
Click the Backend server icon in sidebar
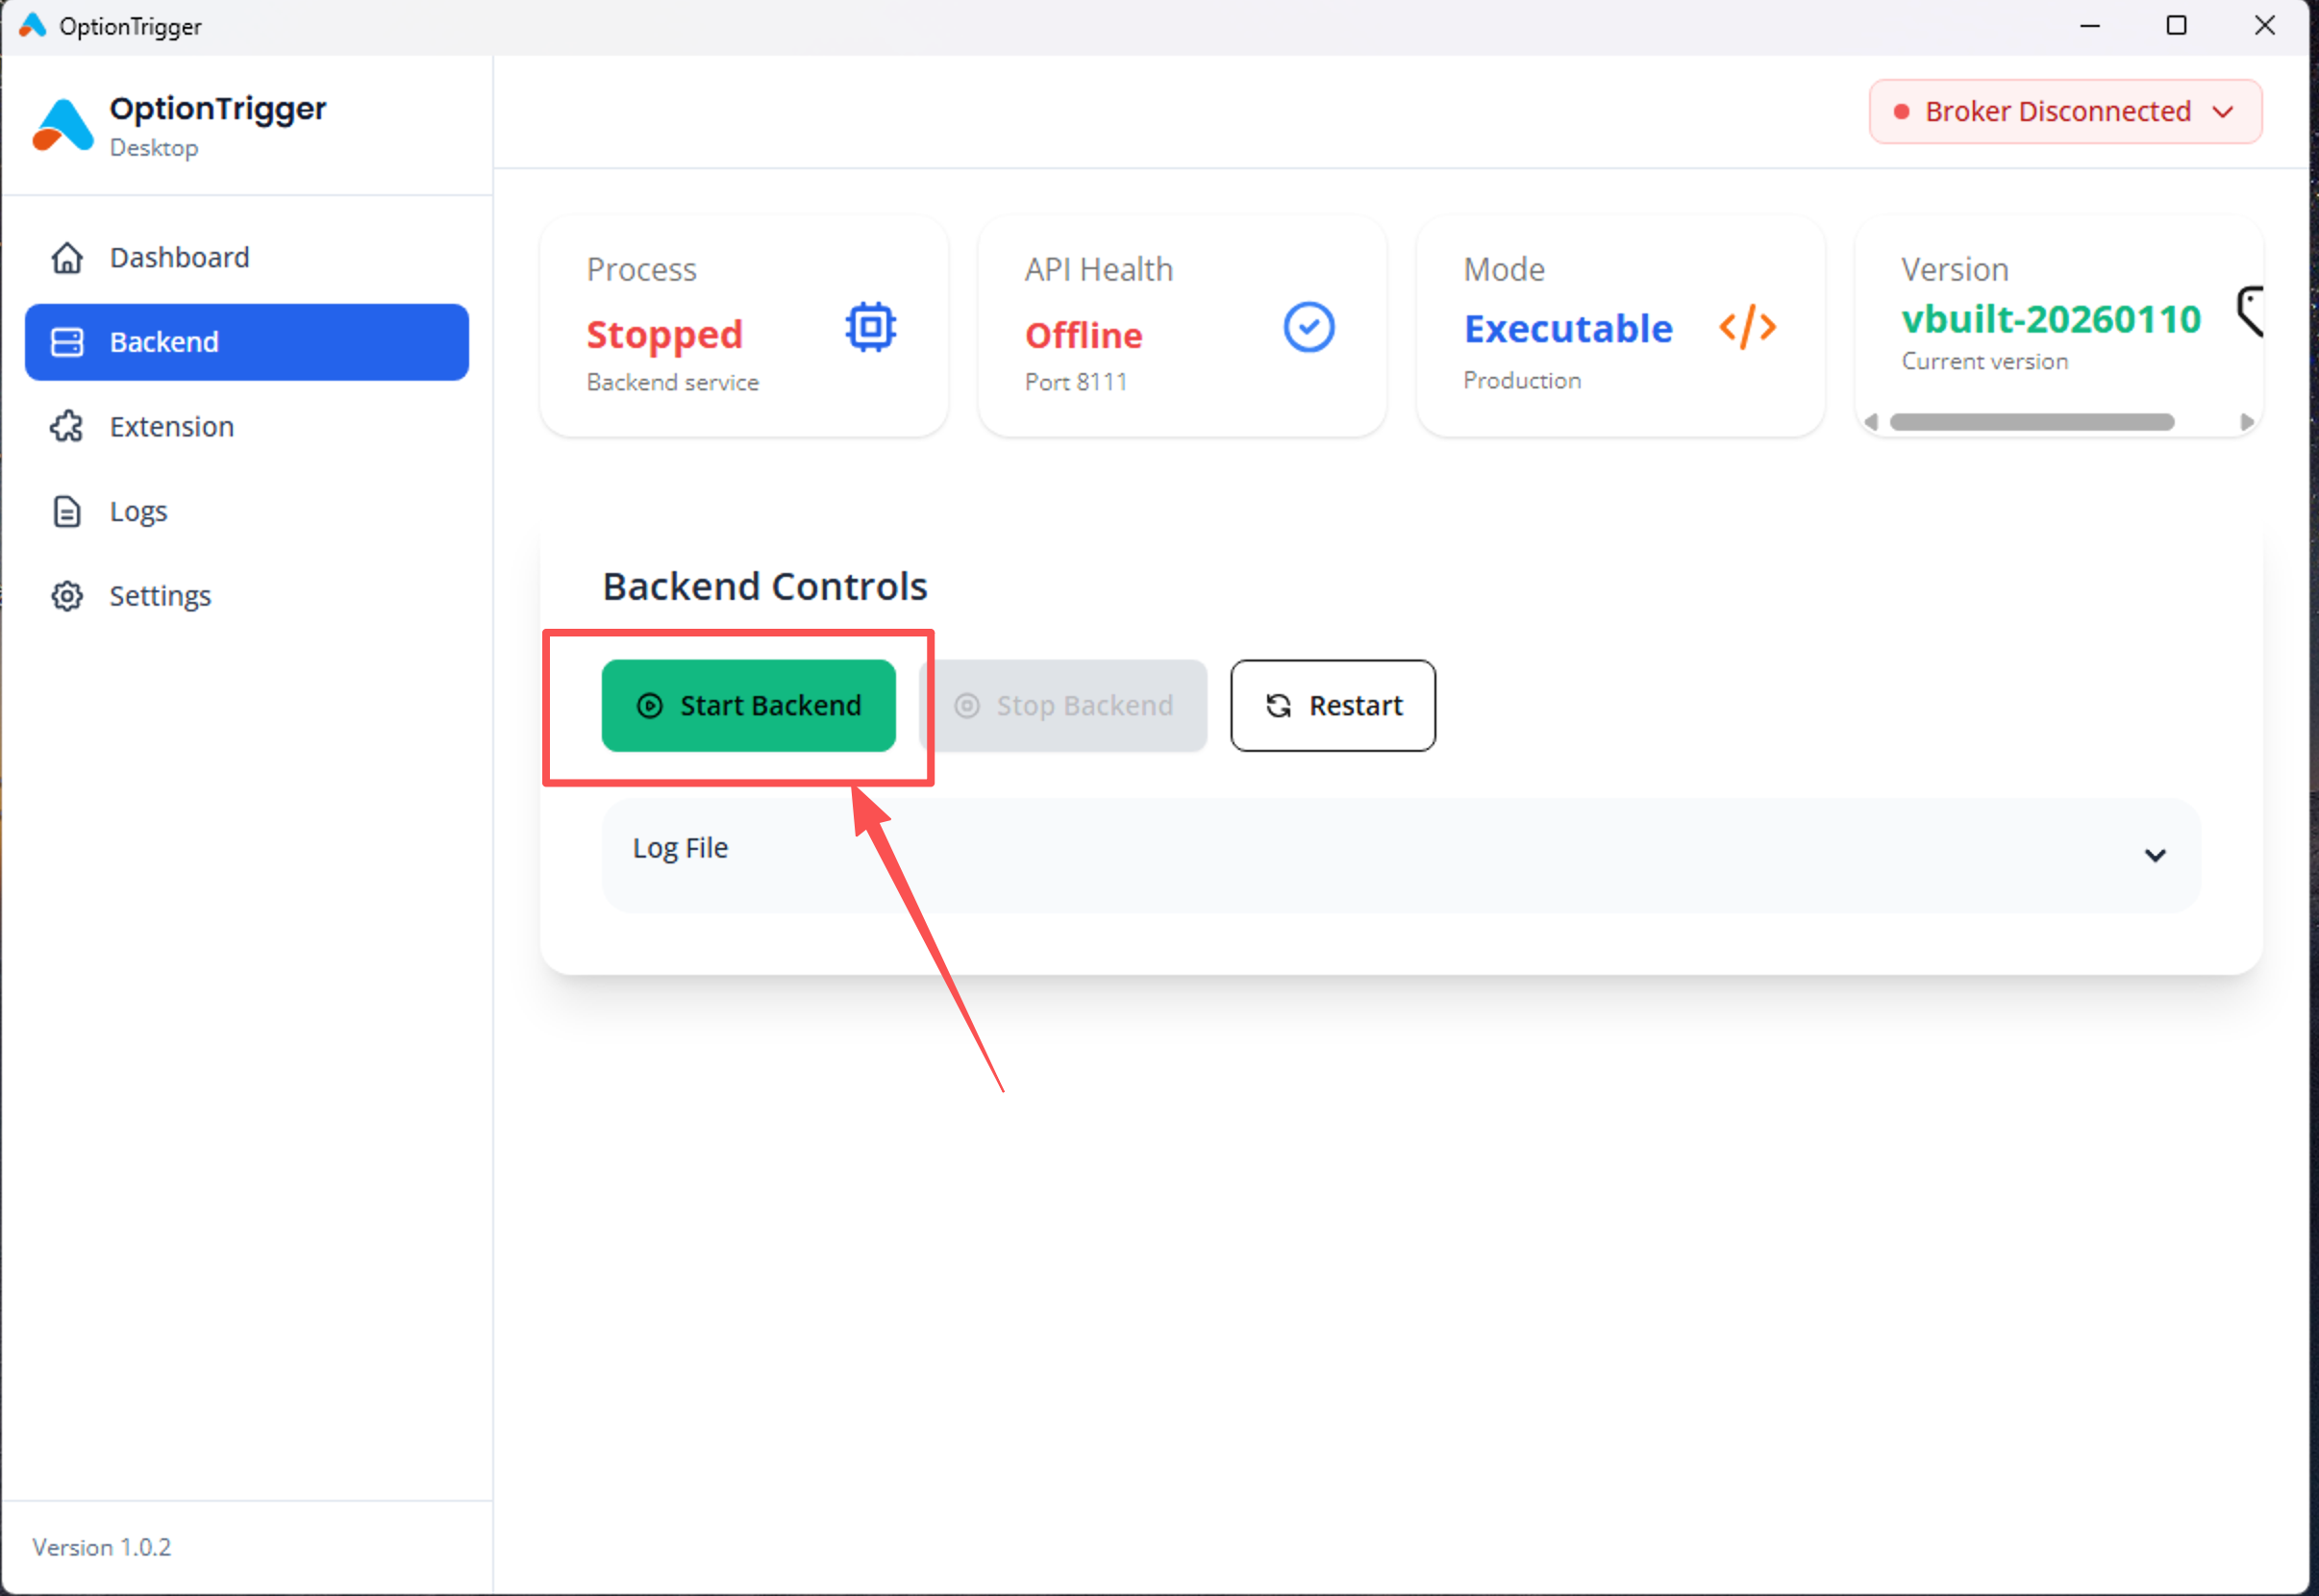coord(67,342)
